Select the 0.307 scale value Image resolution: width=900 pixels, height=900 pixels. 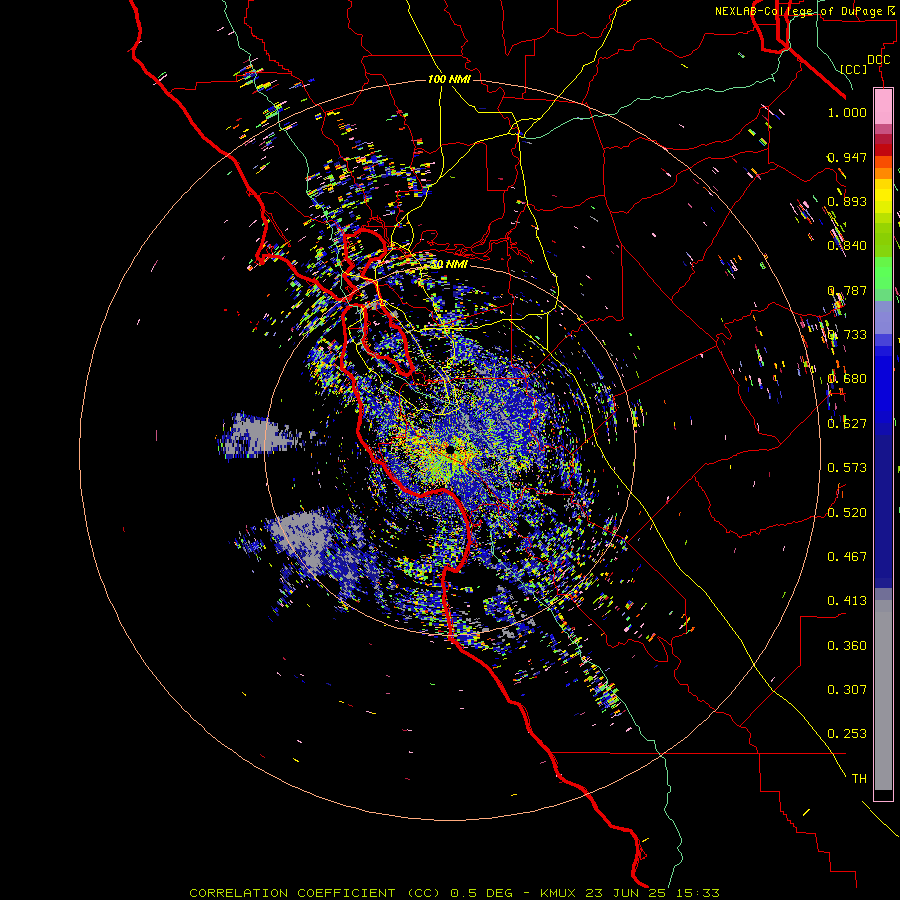click(847, 690)
